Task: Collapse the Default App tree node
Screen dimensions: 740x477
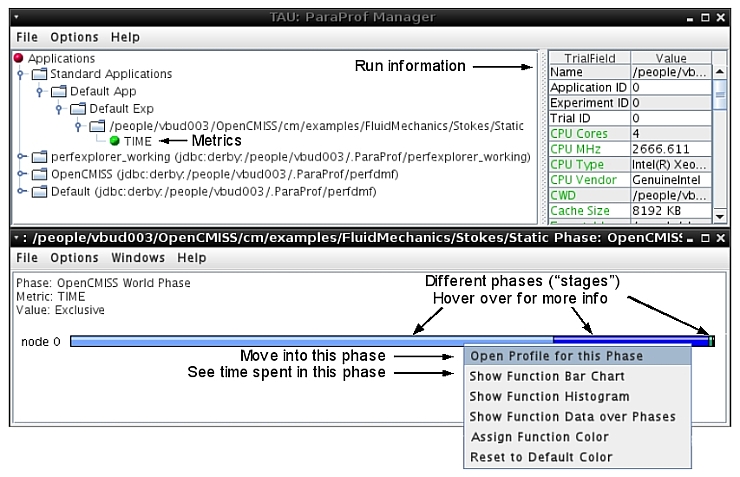Action: coord(40,92)
